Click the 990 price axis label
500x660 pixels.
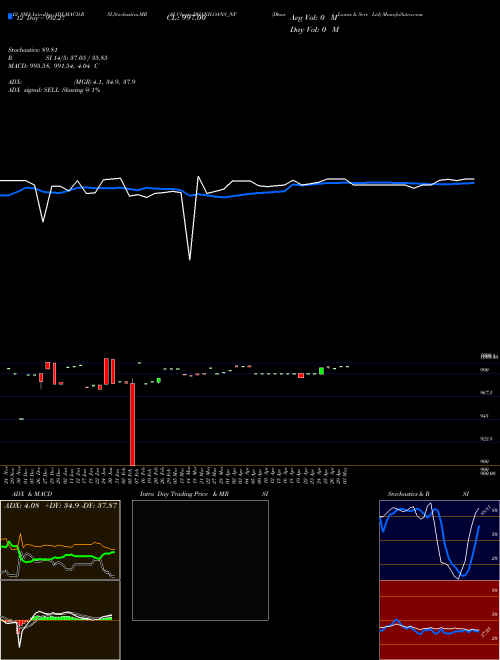pyautogui.click(x=484, y=370)
